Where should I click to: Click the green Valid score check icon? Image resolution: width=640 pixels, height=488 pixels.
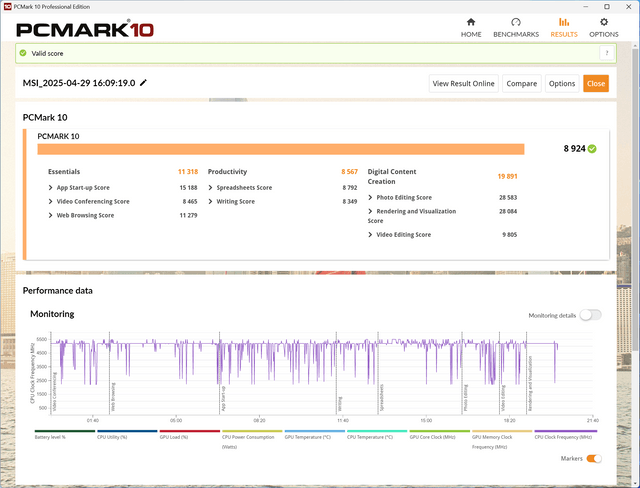click(x=23, y=53)
